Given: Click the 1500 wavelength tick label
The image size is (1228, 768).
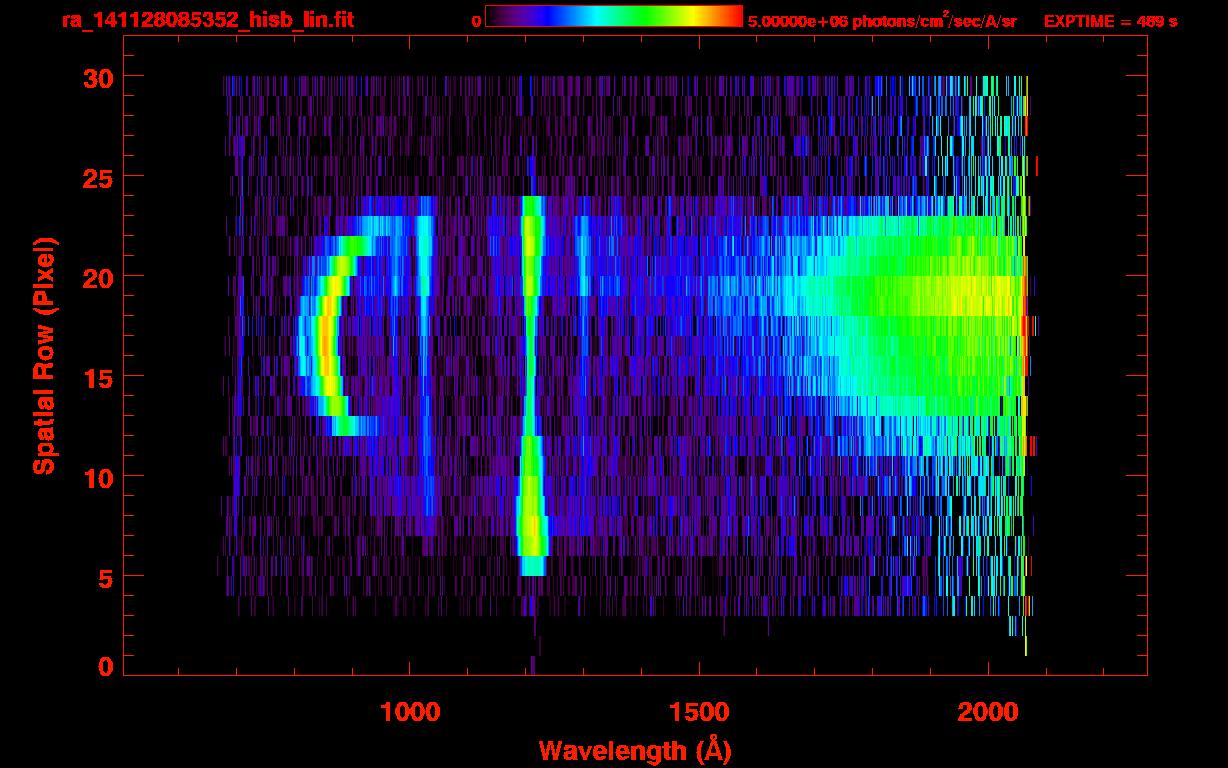Looking at the screenshot, I should click(699, 712).
